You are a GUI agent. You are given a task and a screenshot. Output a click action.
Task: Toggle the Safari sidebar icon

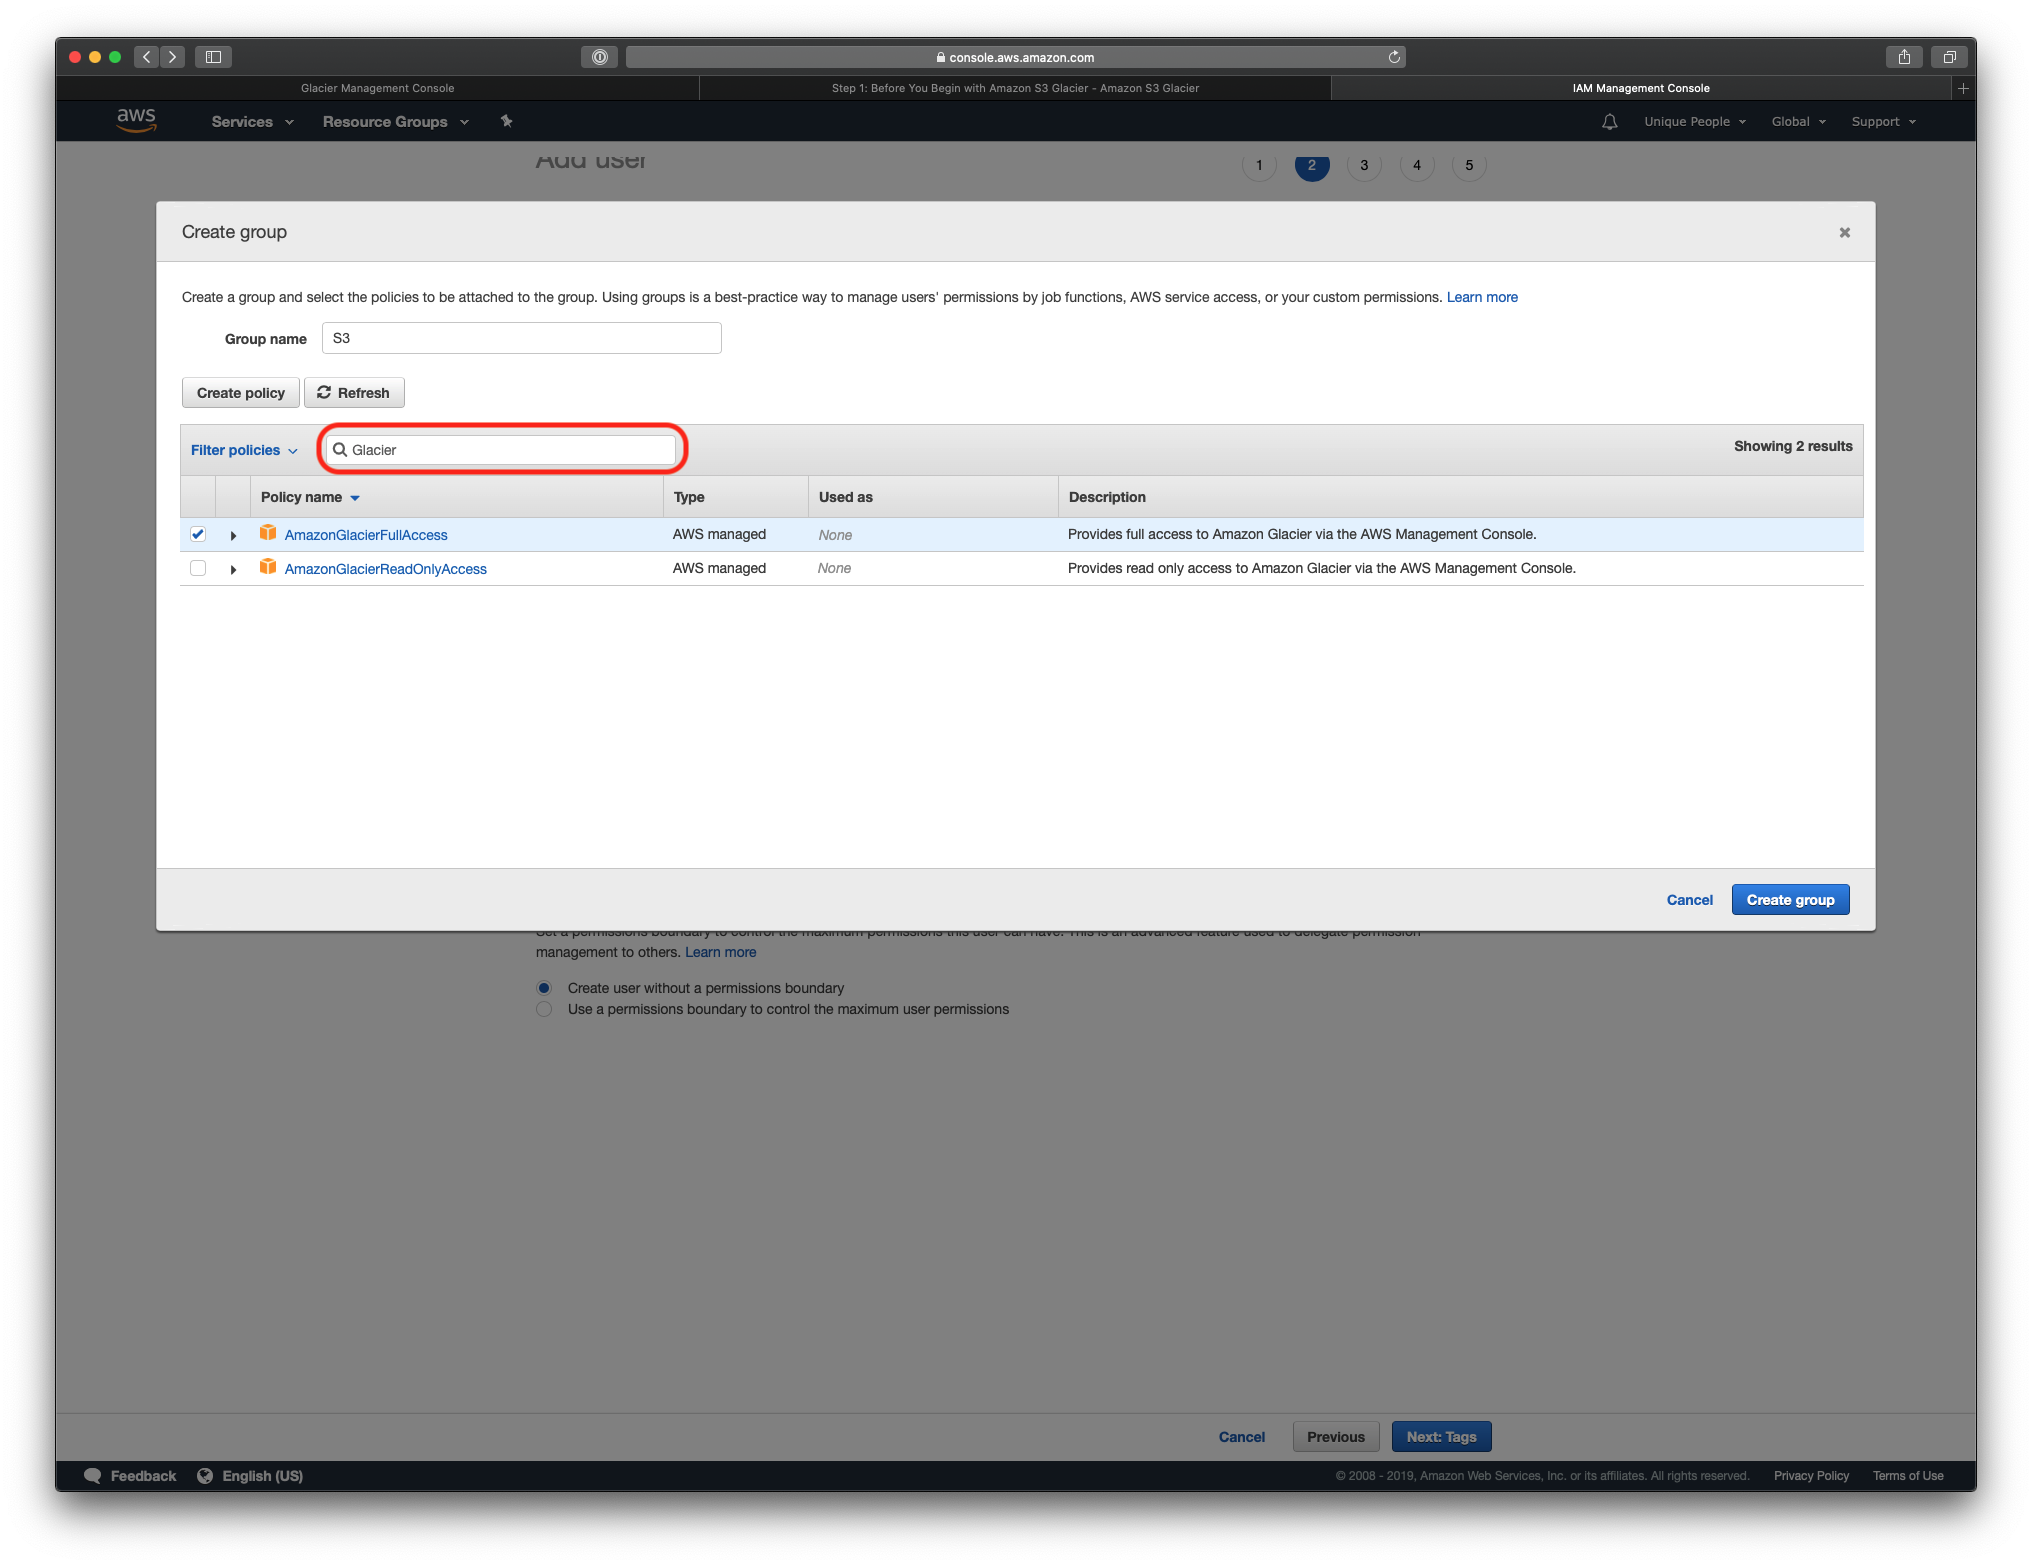tap(213, 57)
